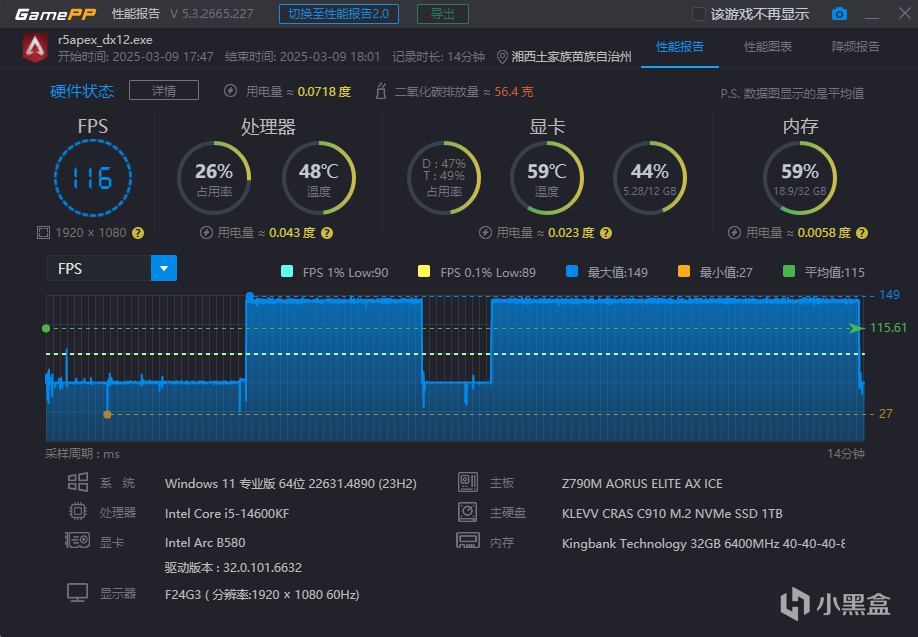Click the RAM memory icon in specs
The image size is (918, 637).
coord(468,540)
